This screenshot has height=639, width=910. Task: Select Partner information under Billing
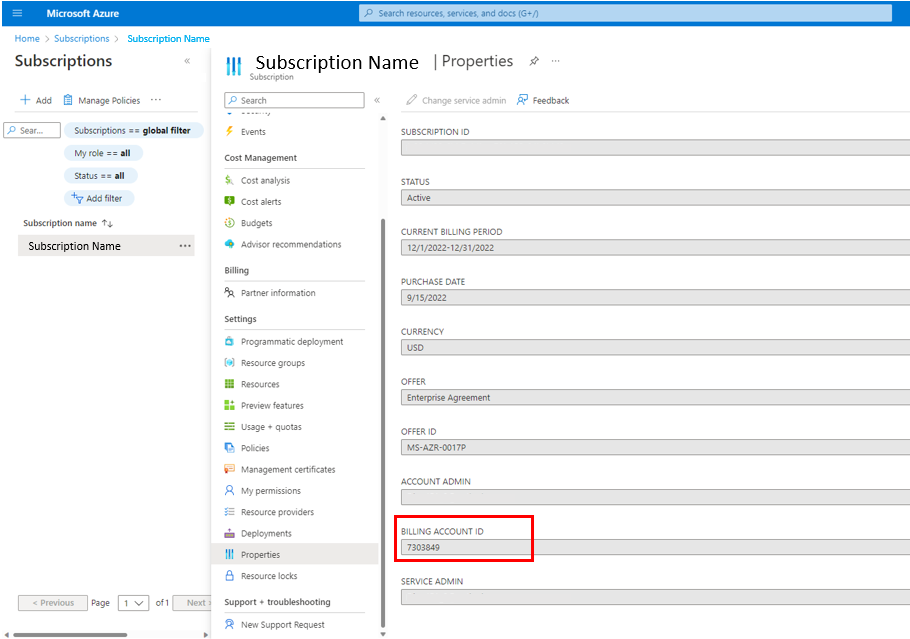point(277,293)
